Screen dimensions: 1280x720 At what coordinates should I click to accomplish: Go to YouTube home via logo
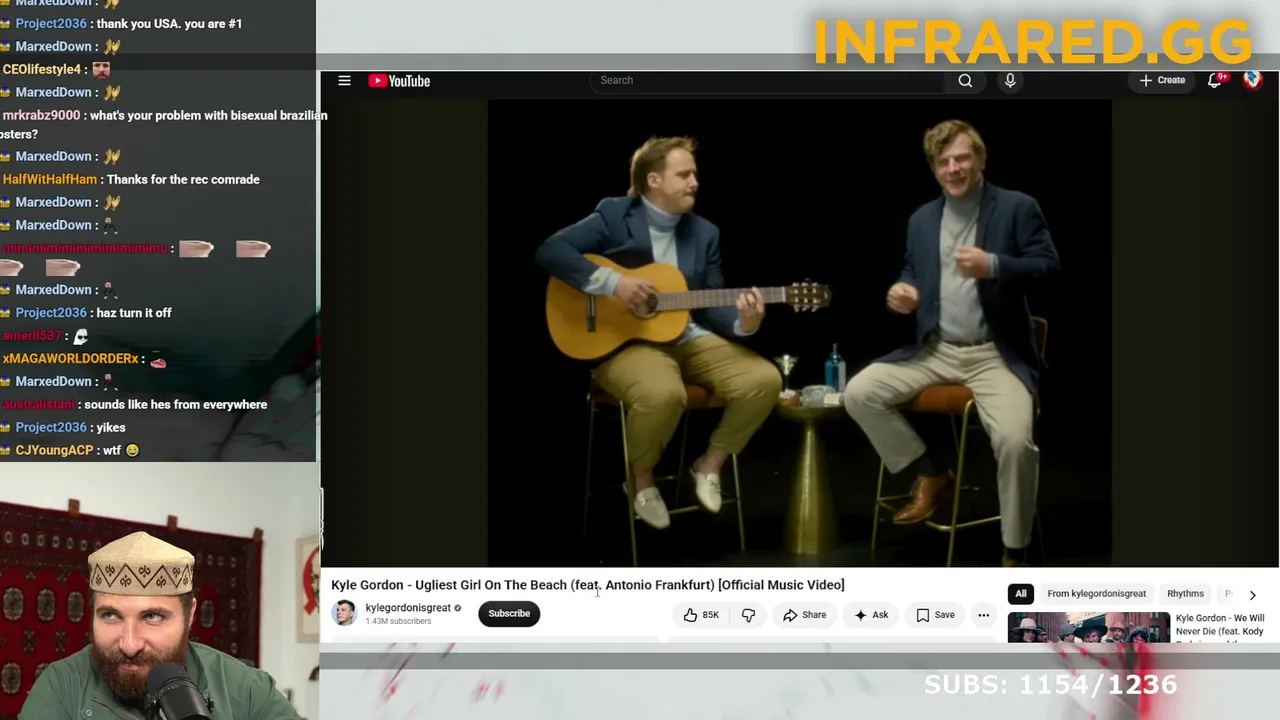tap(399, 81)
